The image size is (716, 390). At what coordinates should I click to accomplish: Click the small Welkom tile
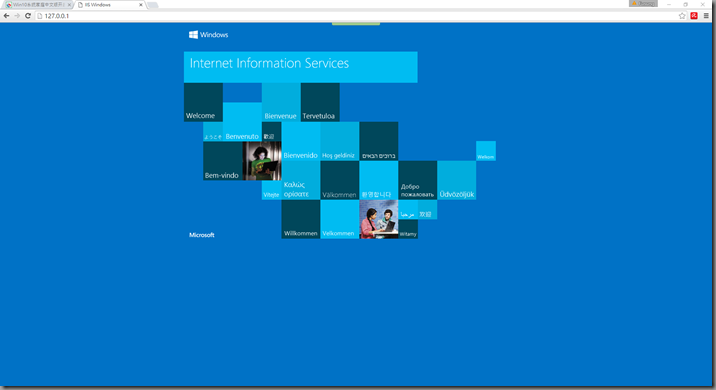(486, 151)
